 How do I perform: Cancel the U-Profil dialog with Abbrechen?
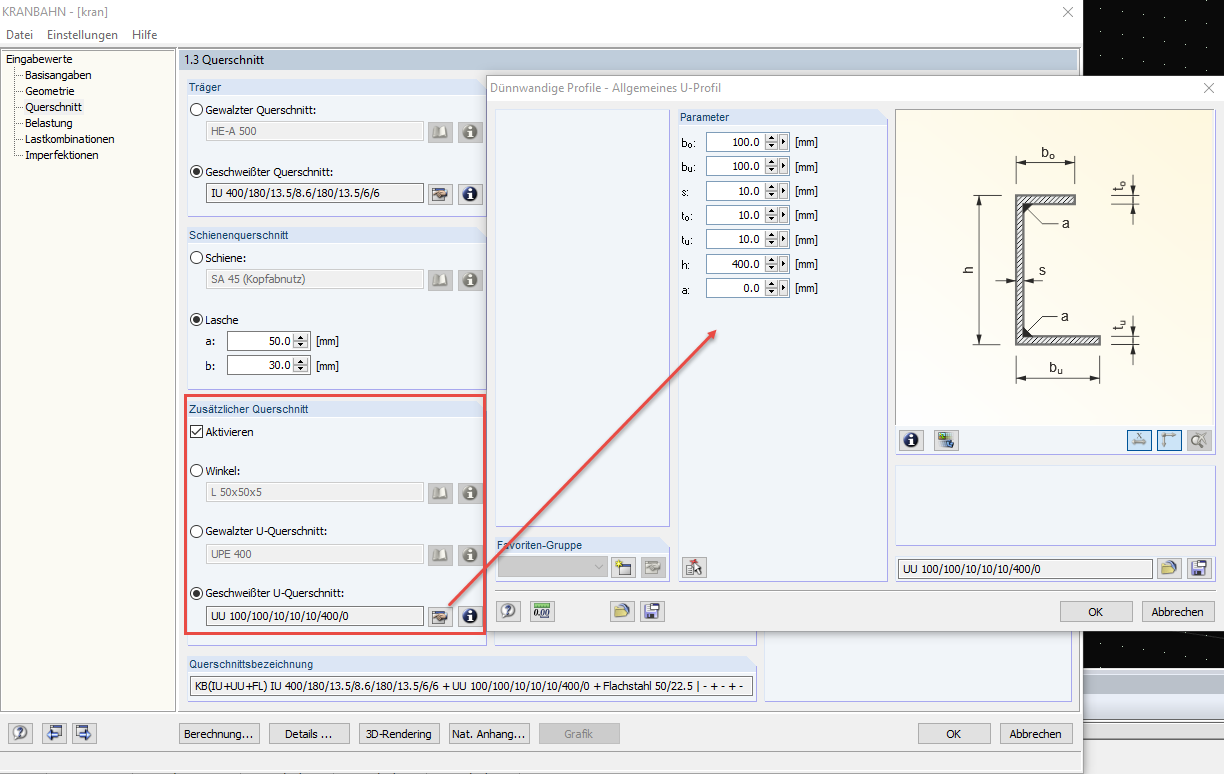(x=1178, y=612)
